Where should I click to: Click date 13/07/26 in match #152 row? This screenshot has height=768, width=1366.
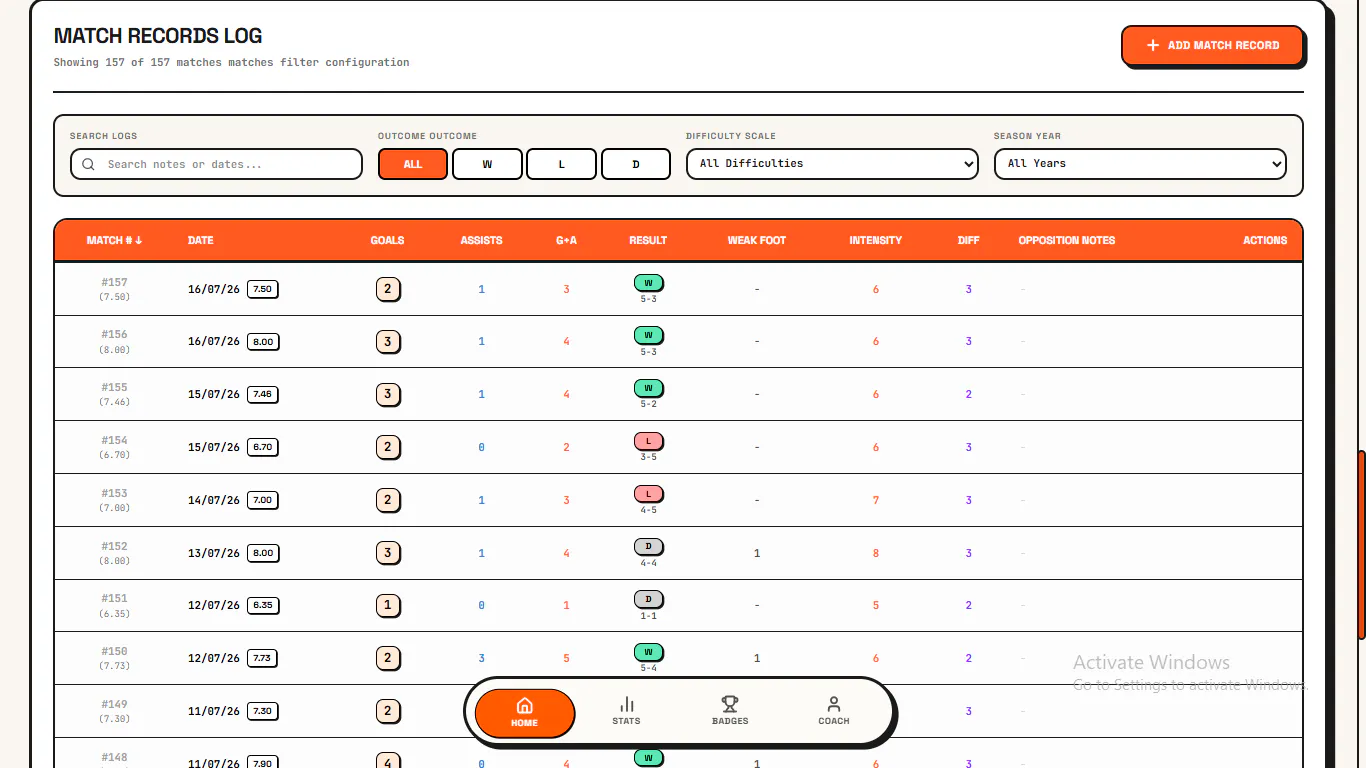point(214,553)
